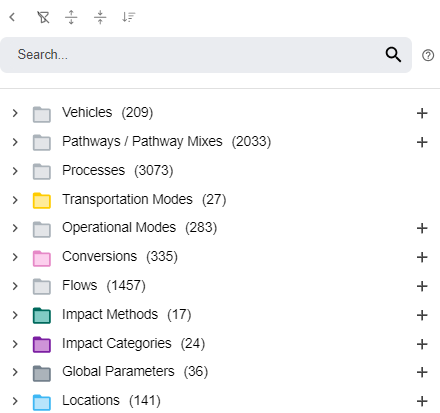The height and width of the screenshot is (413, 440).
Task: Add a new Conversion plus icon
Action: tap(422, 257)
